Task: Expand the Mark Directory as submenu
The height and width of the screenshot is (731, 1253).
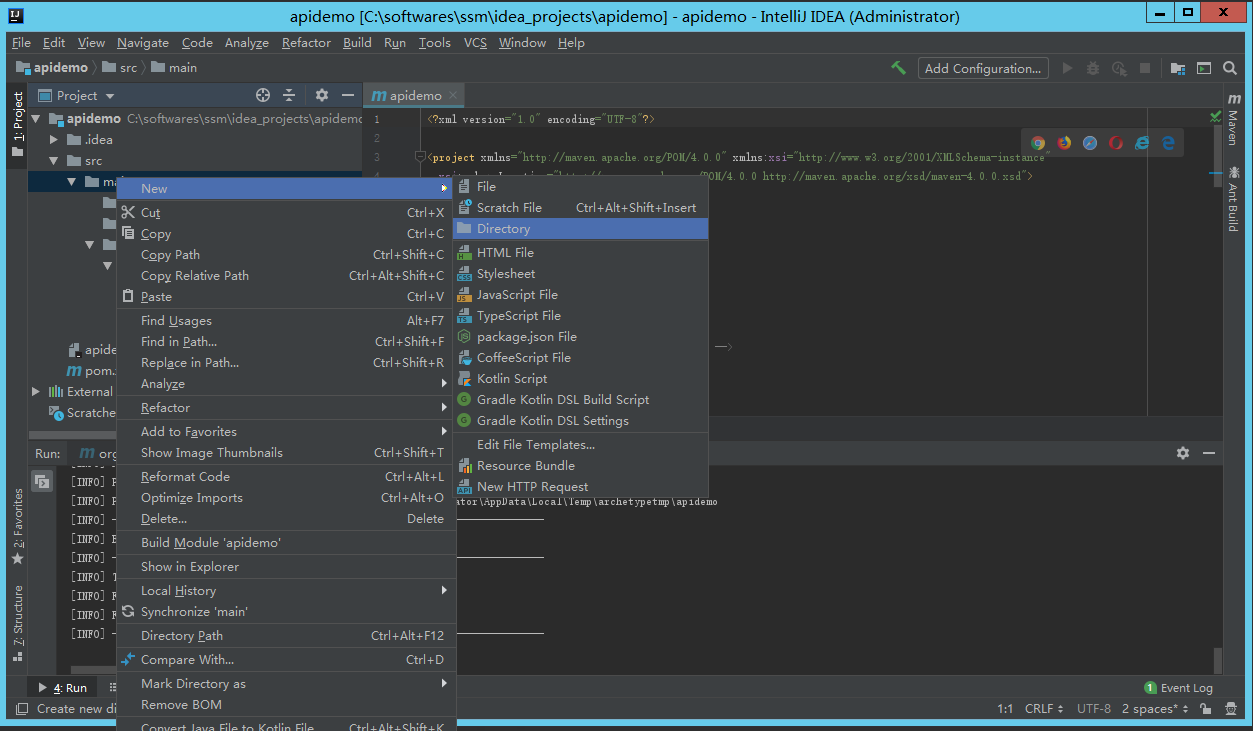Action: click(x=286, y=683)
